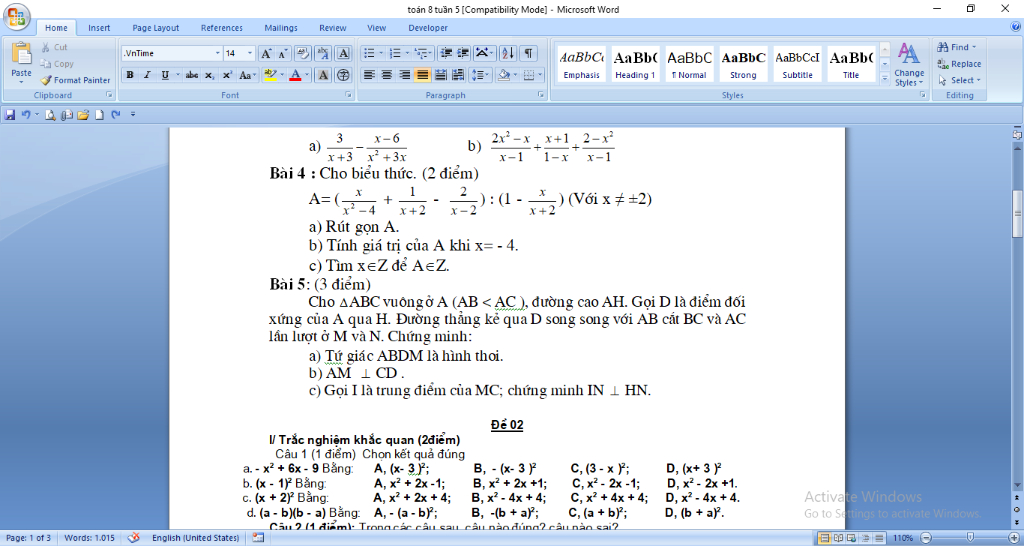Screen dimensions: 1024x546
Task: Expand the highlight color dropdown arrow
Action: point(282,75)
